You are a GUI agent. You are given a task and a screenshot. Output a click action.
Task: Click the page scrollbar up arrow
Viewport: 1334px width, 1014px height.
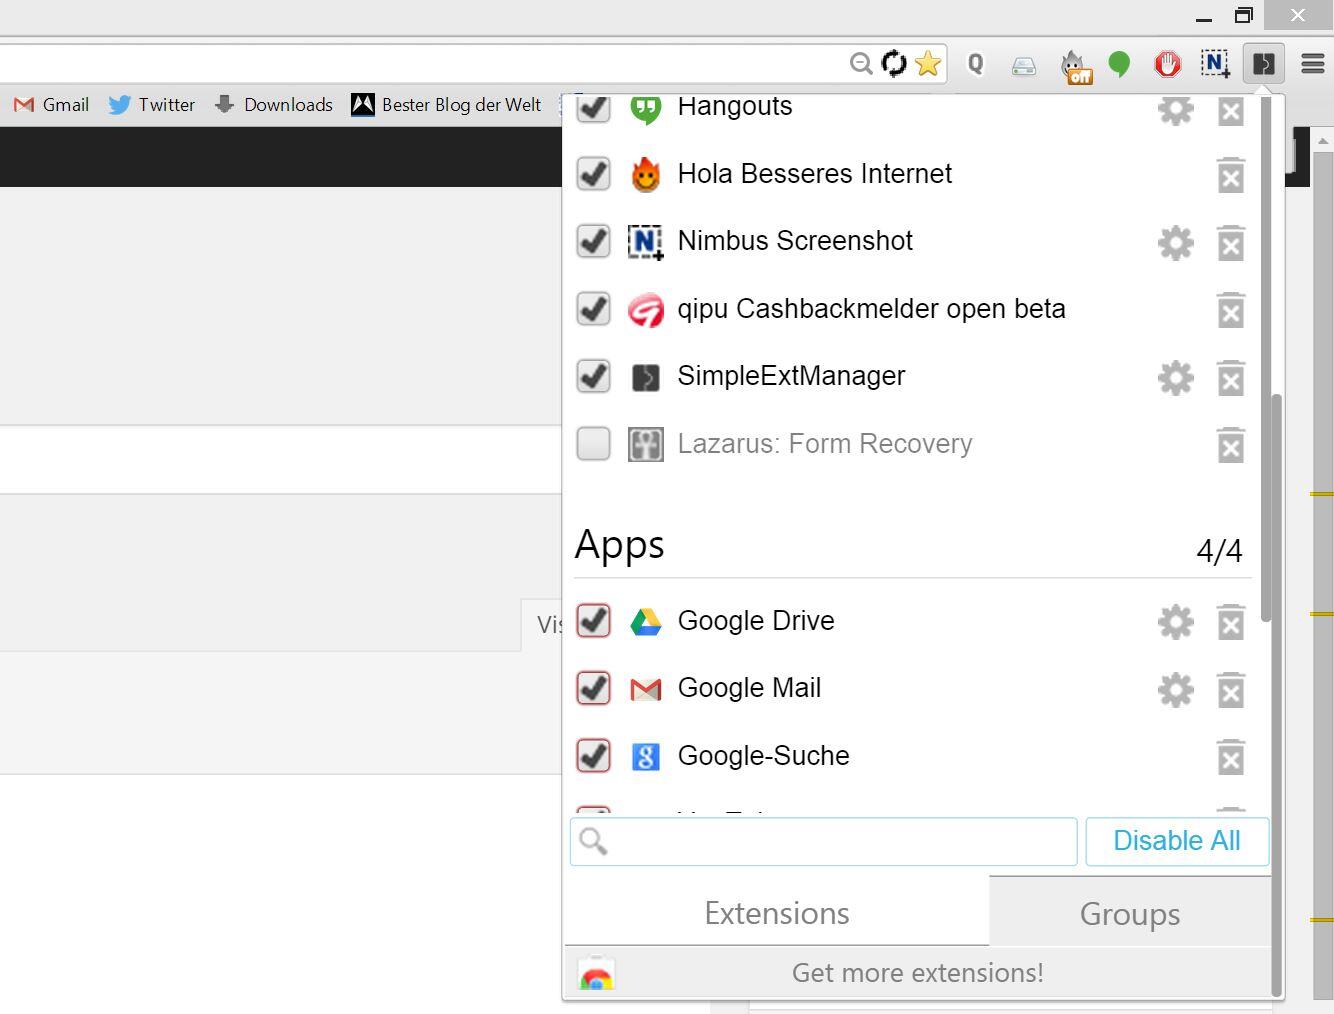(1323, 141)
